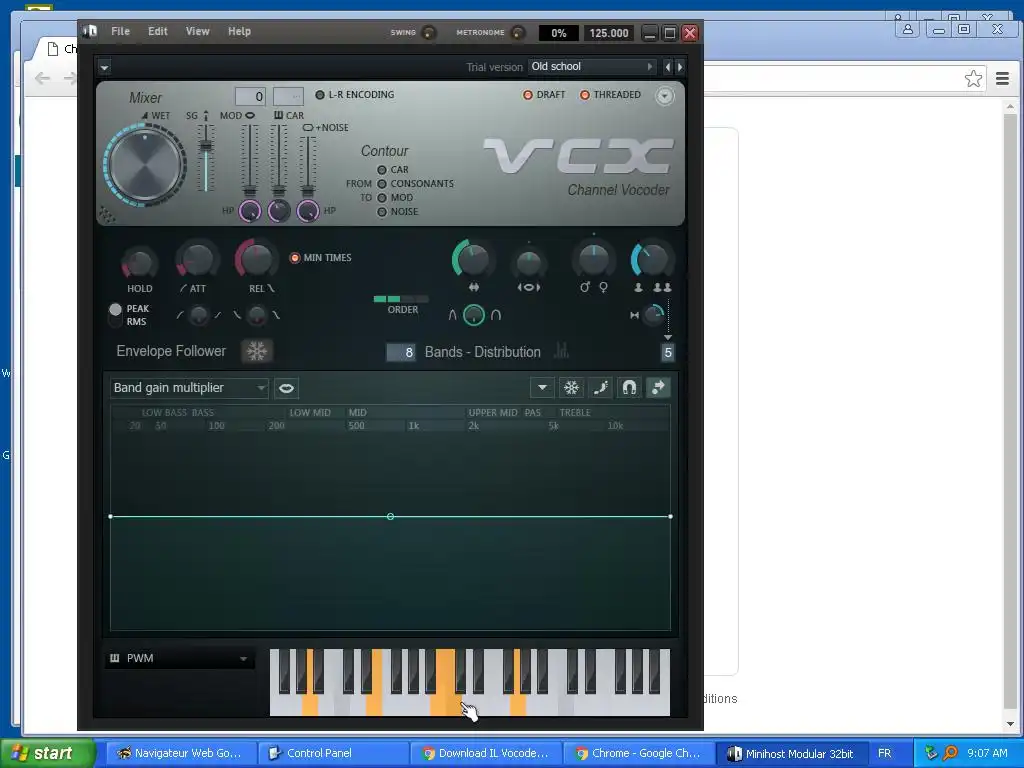Open the View menu
The image size is (1024, 768).
[197, 31]
